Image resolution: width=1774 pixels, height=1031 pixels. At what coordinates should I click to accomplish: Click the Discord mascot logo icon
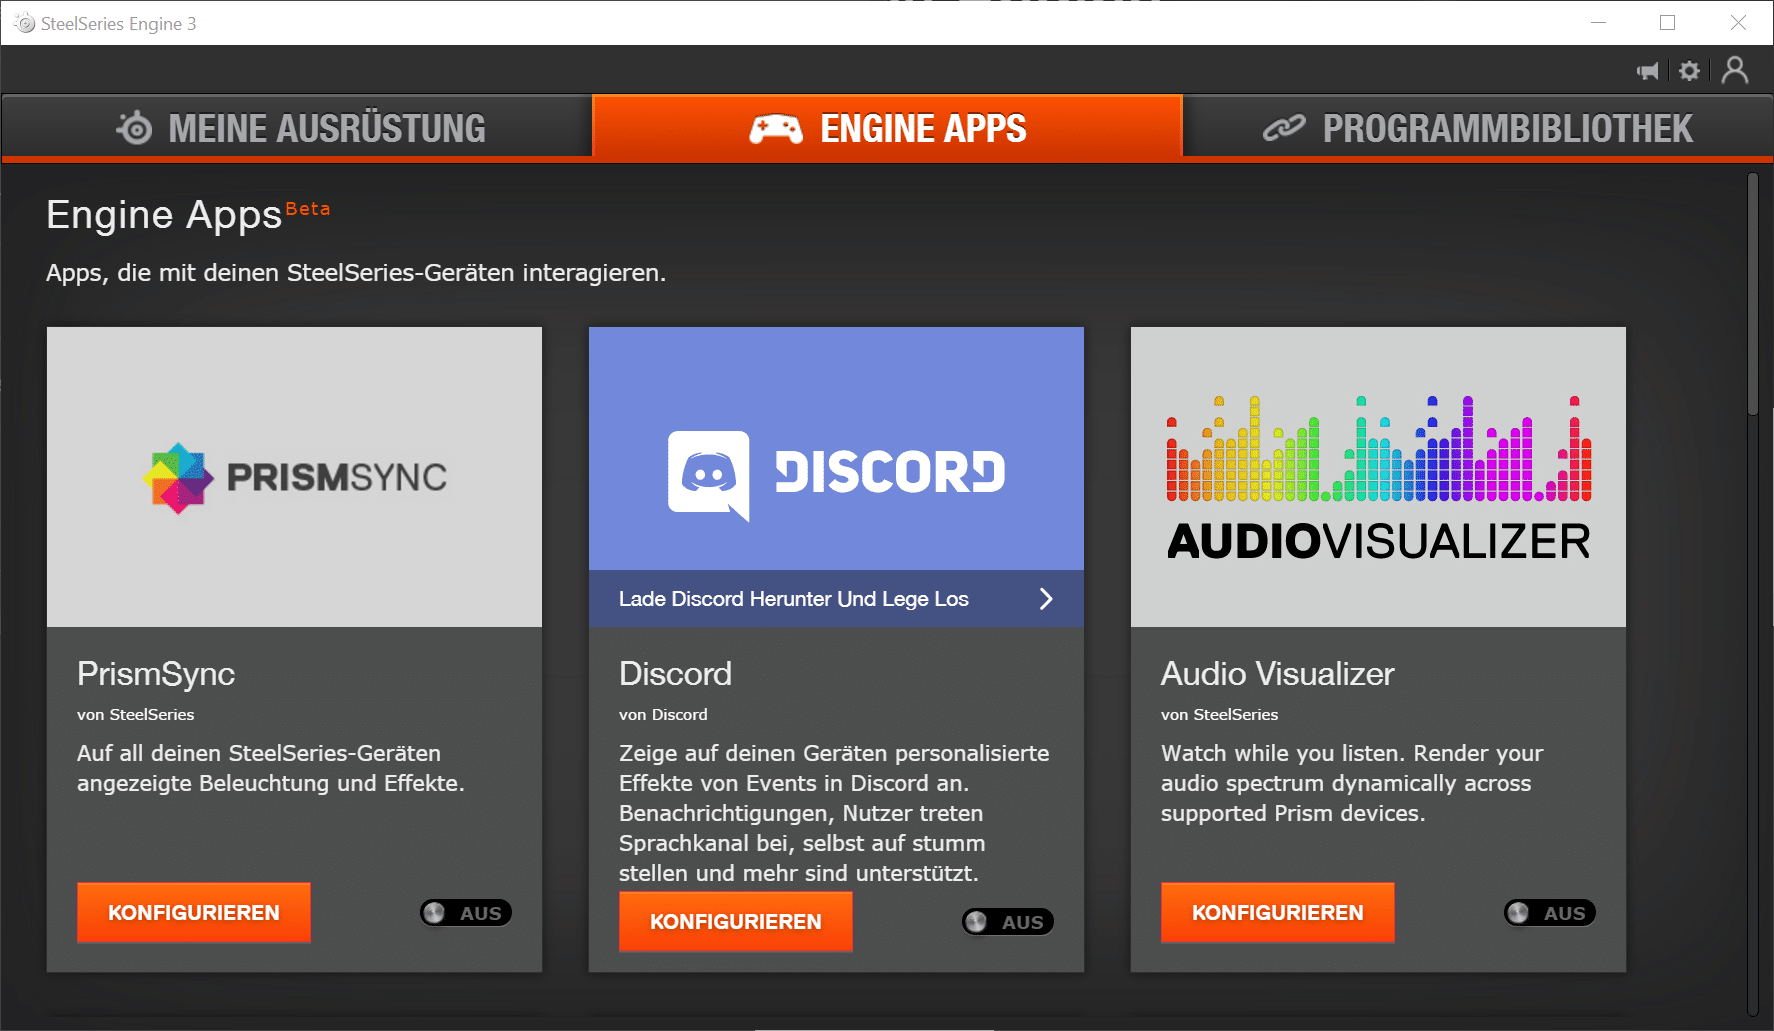(x=708, y=474)
